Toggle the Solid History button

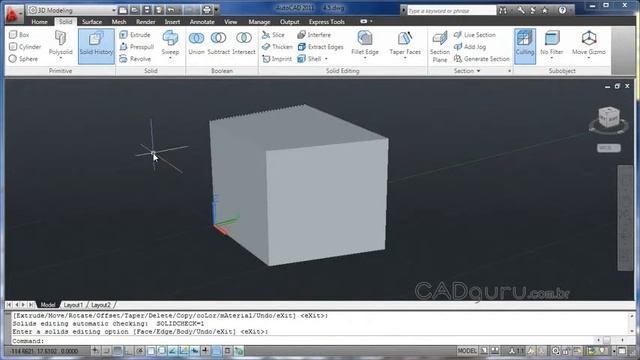pos(96,46)
